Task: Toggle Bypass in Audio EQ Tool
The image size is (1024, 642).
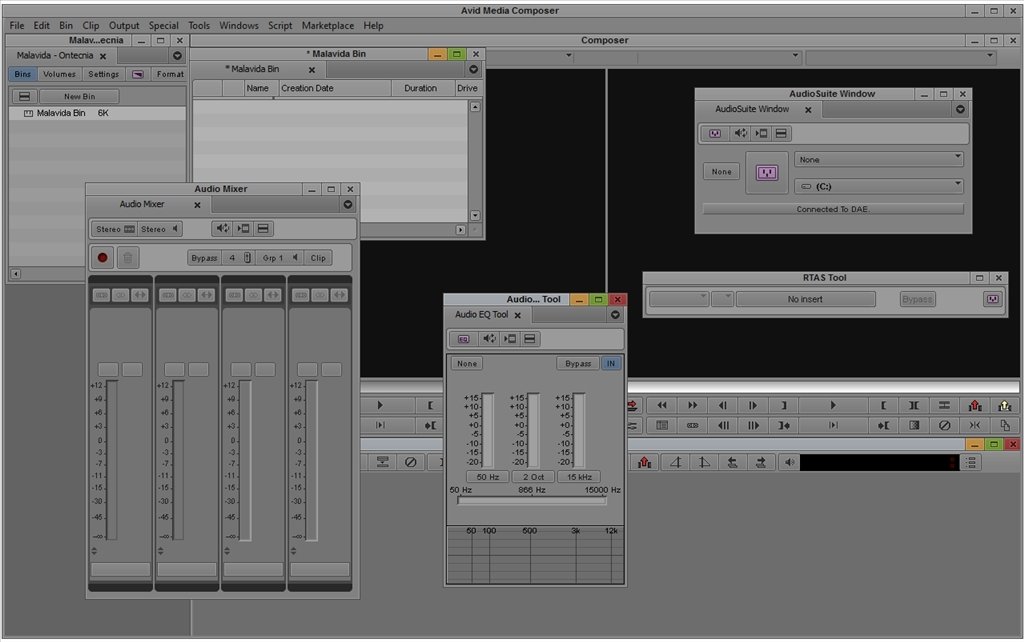Action: [578, 363]
